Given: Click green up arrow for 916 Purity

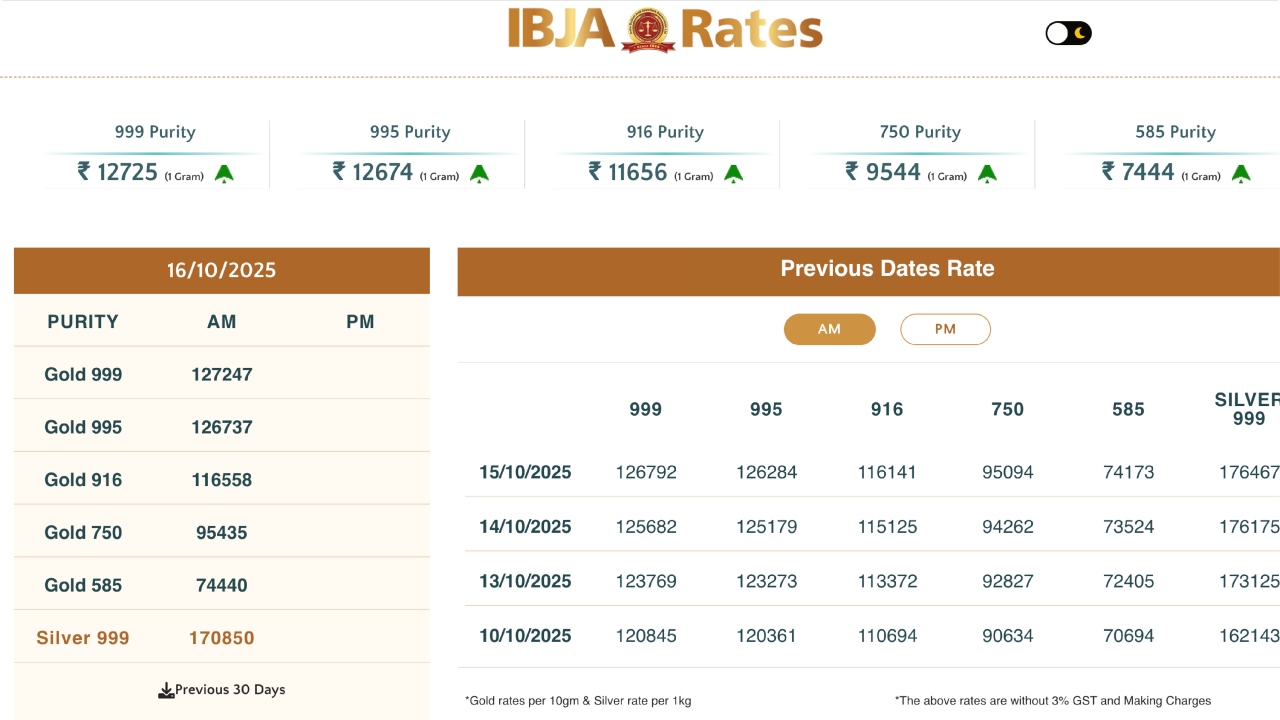Looking at the screenshot, I should 734,174.
